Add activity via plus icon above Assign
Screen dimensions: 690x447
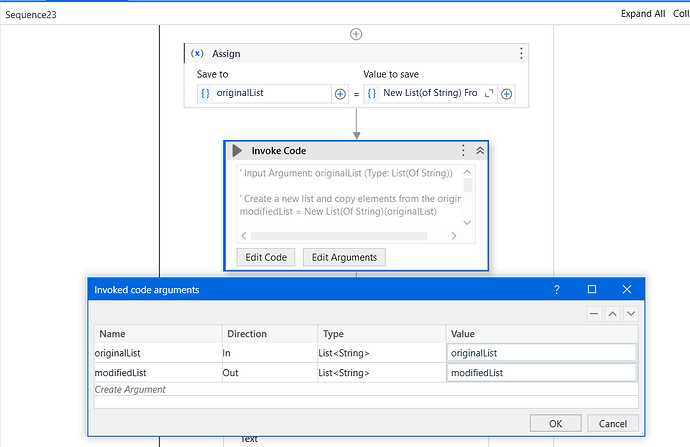pos(356,34)
